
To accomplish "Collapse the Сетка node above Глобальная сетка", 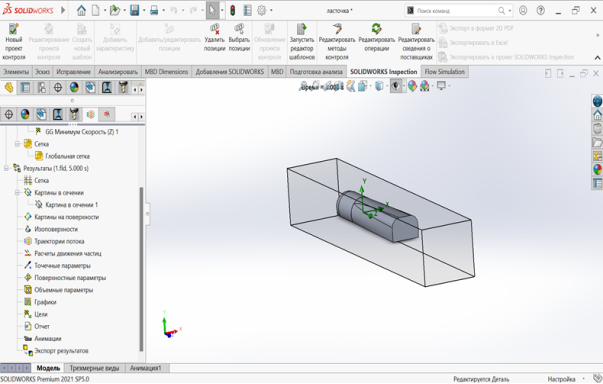I will [17, 144].
